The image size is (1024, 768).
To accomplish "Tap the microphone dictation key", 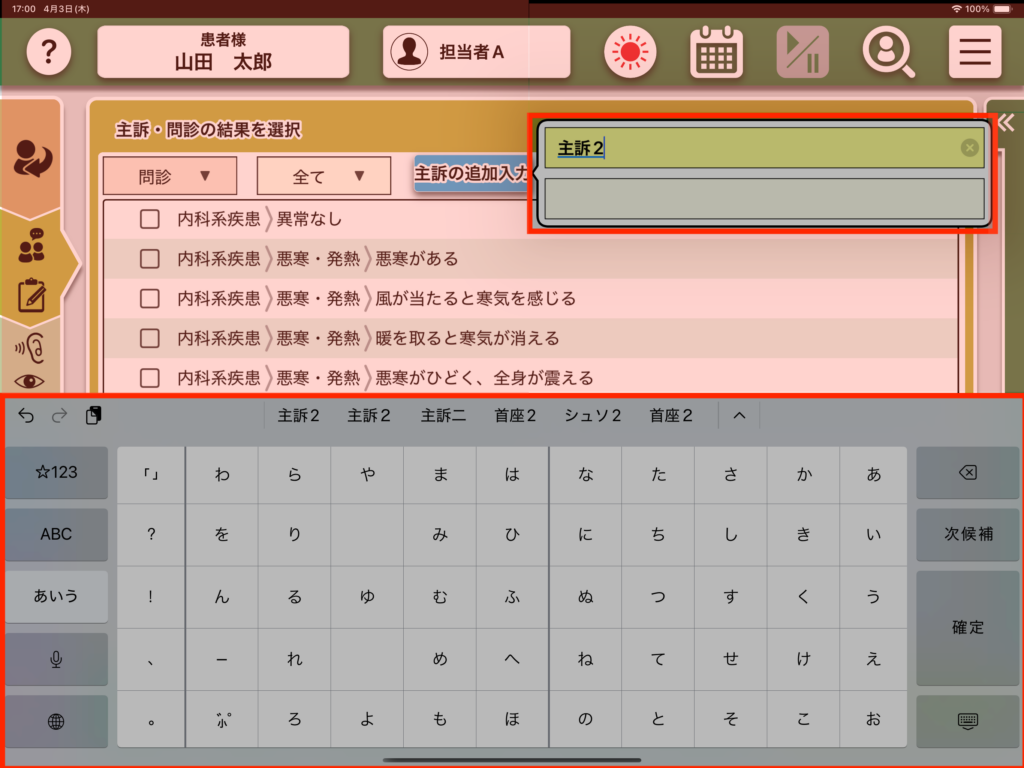I will (x=56, y=659).
